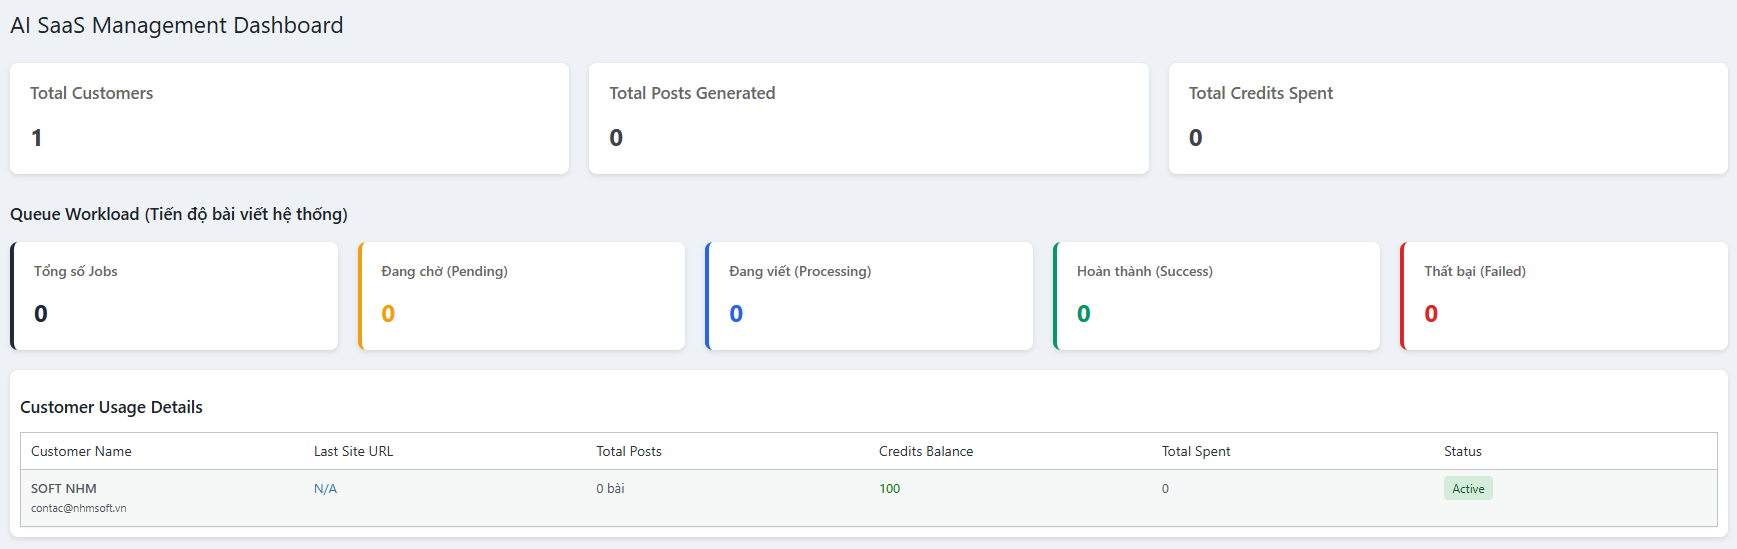Click the Đang chờ (Pending) card
Viewport: 1737px width, 549px height.
point(522,296)
